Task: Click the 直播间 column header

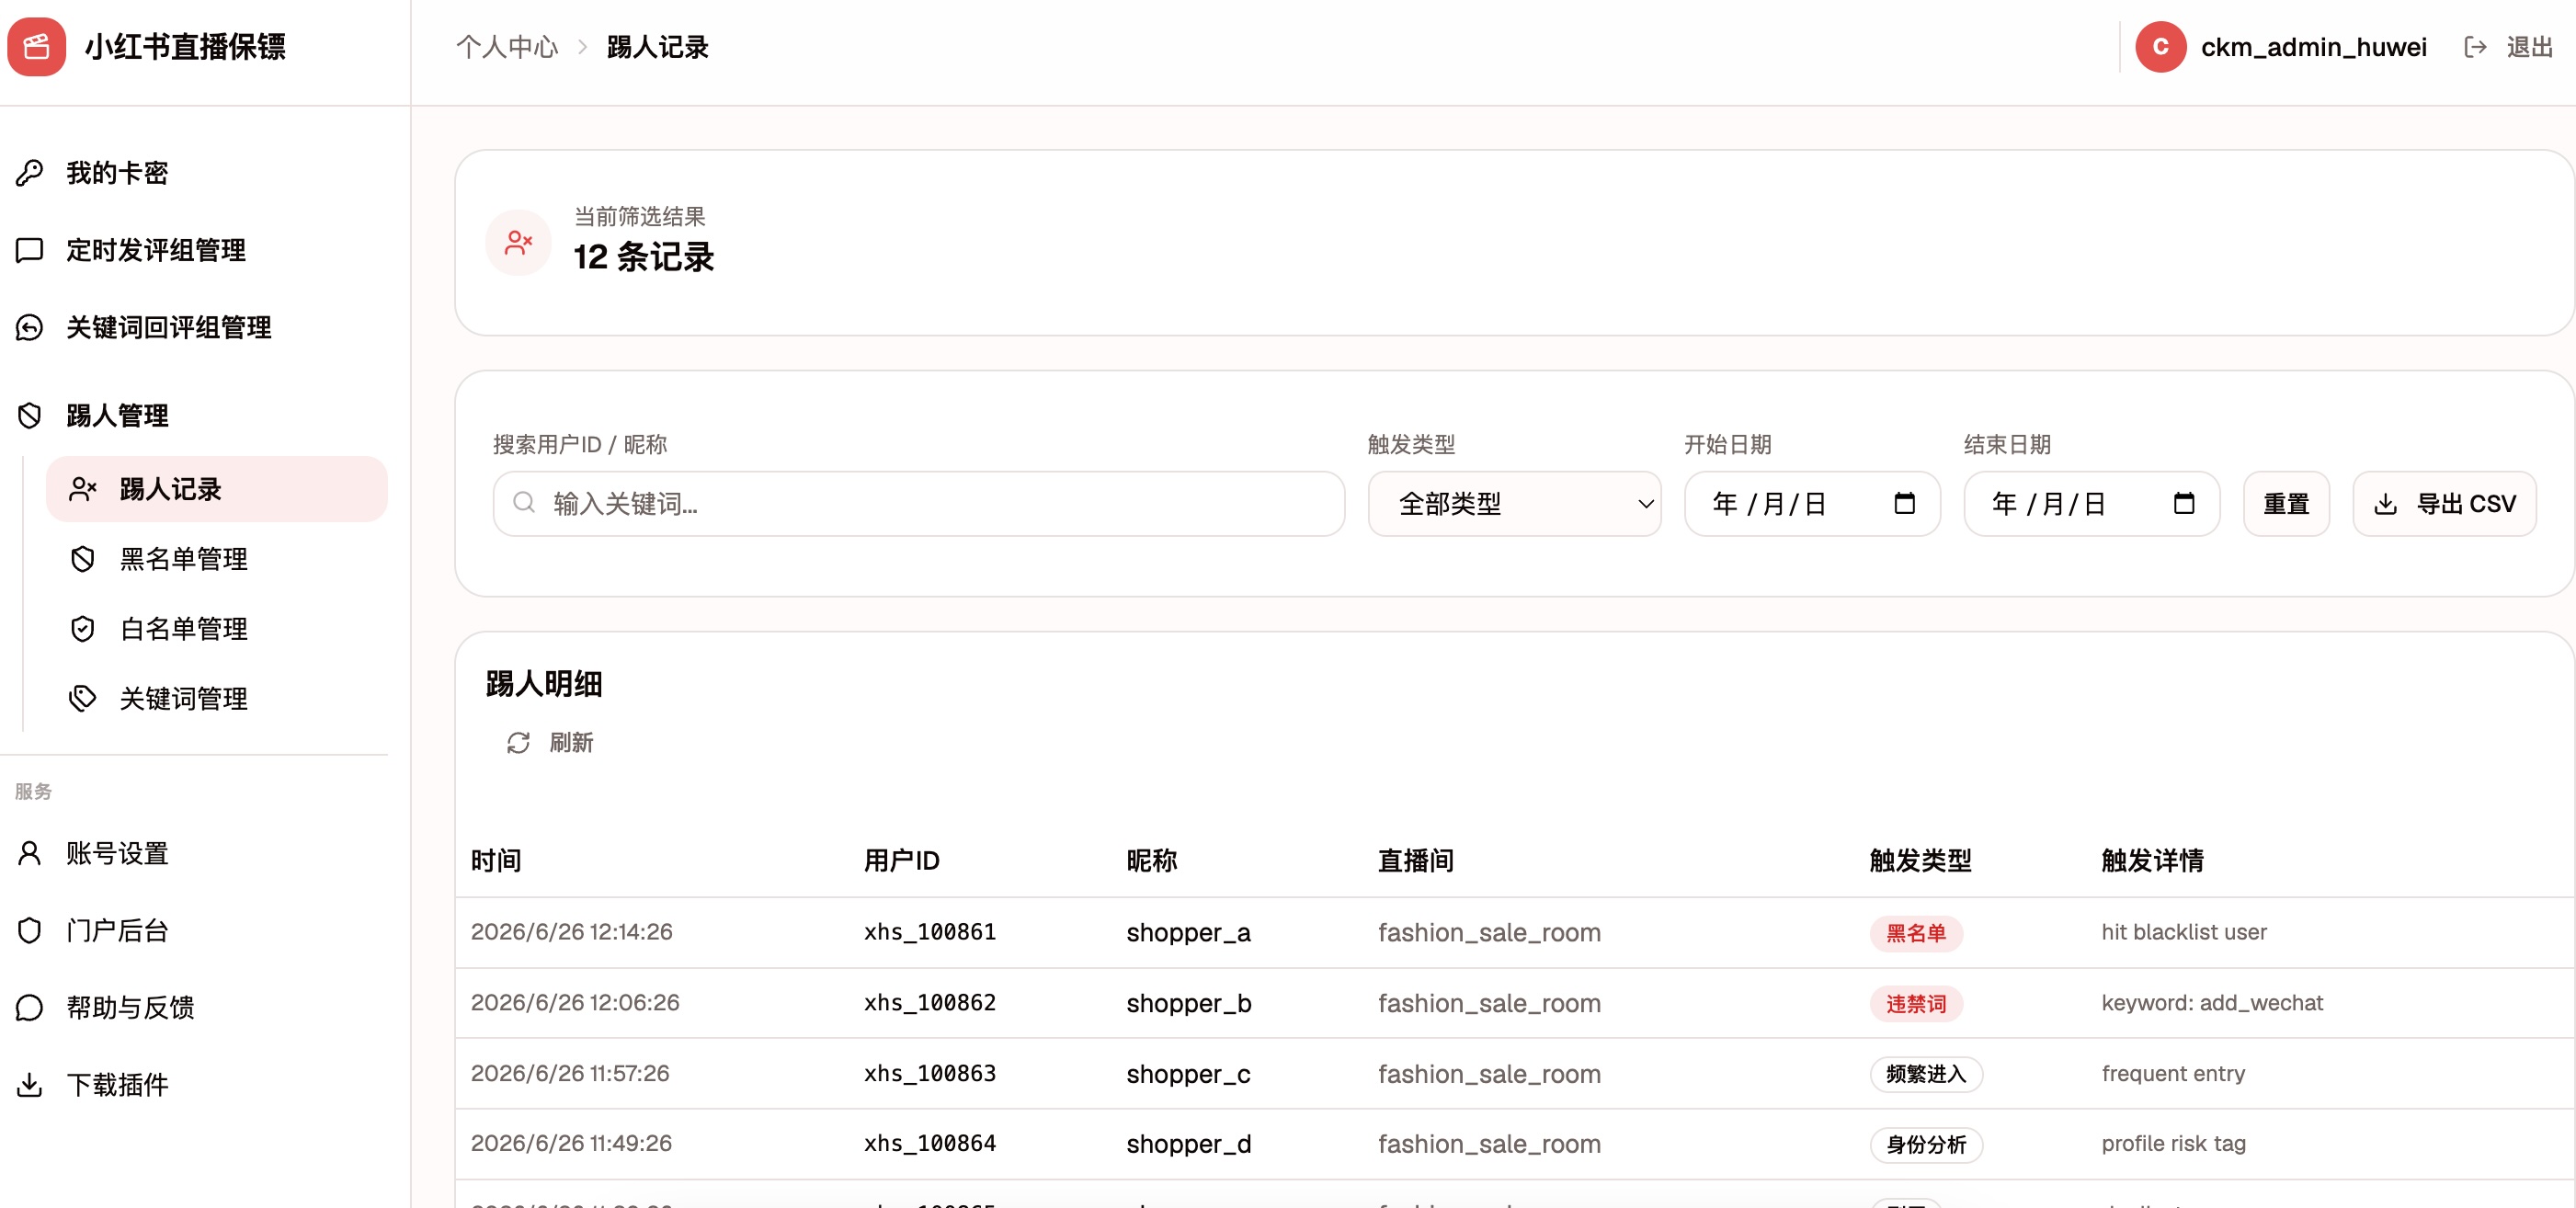Action: [1415, 860]
